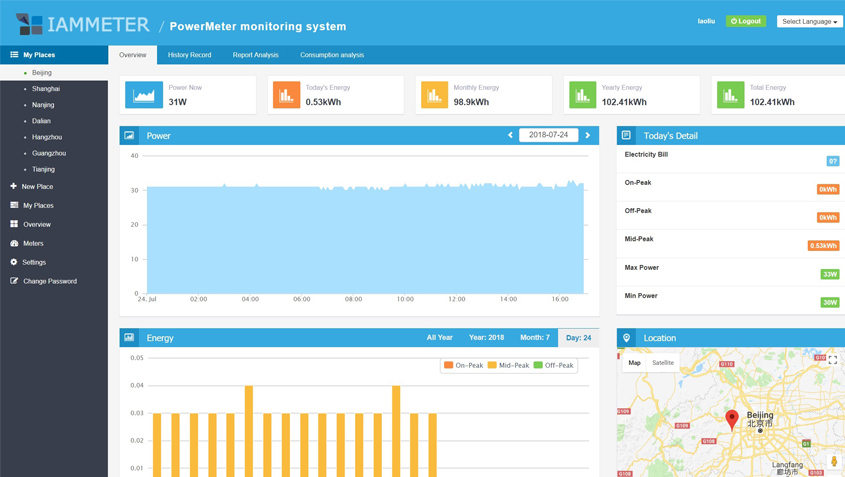This screenshot has width=845, height=477.
Task: Toggle Off-Peak series in legend
Action: click(554, 365)
